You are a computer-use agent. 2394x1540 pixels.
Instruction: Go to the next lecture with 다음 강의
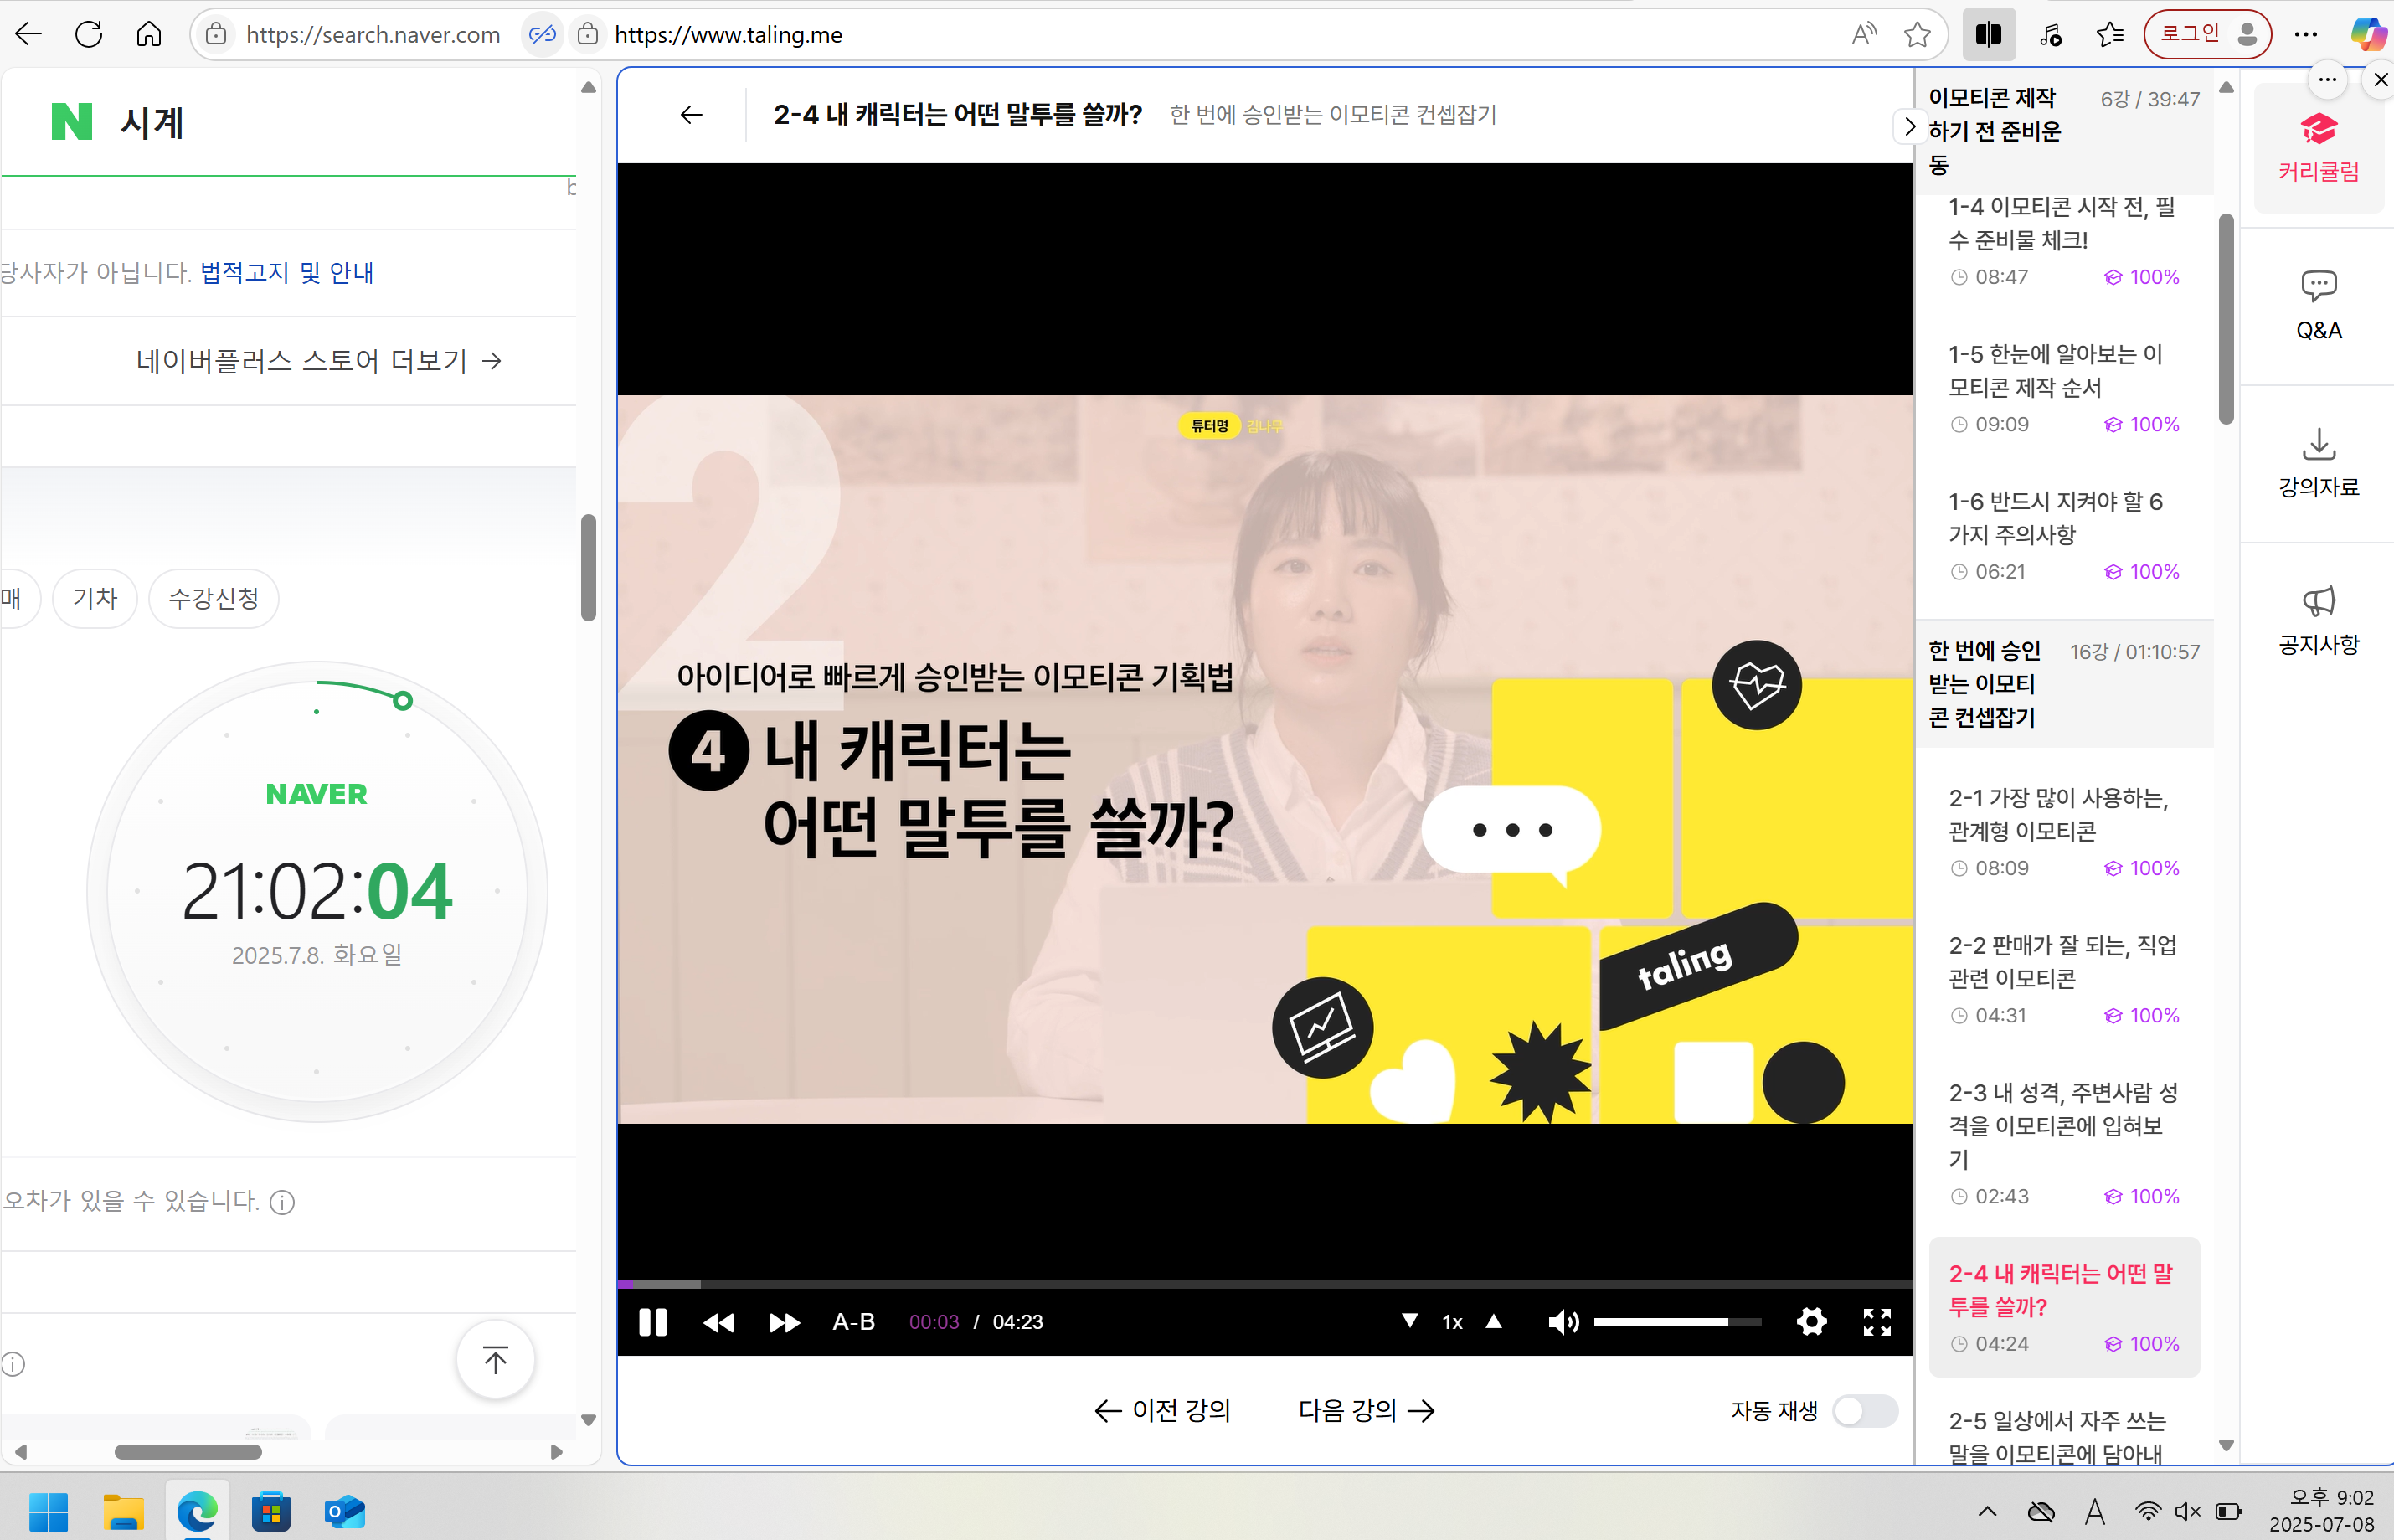[1364, 1410]
